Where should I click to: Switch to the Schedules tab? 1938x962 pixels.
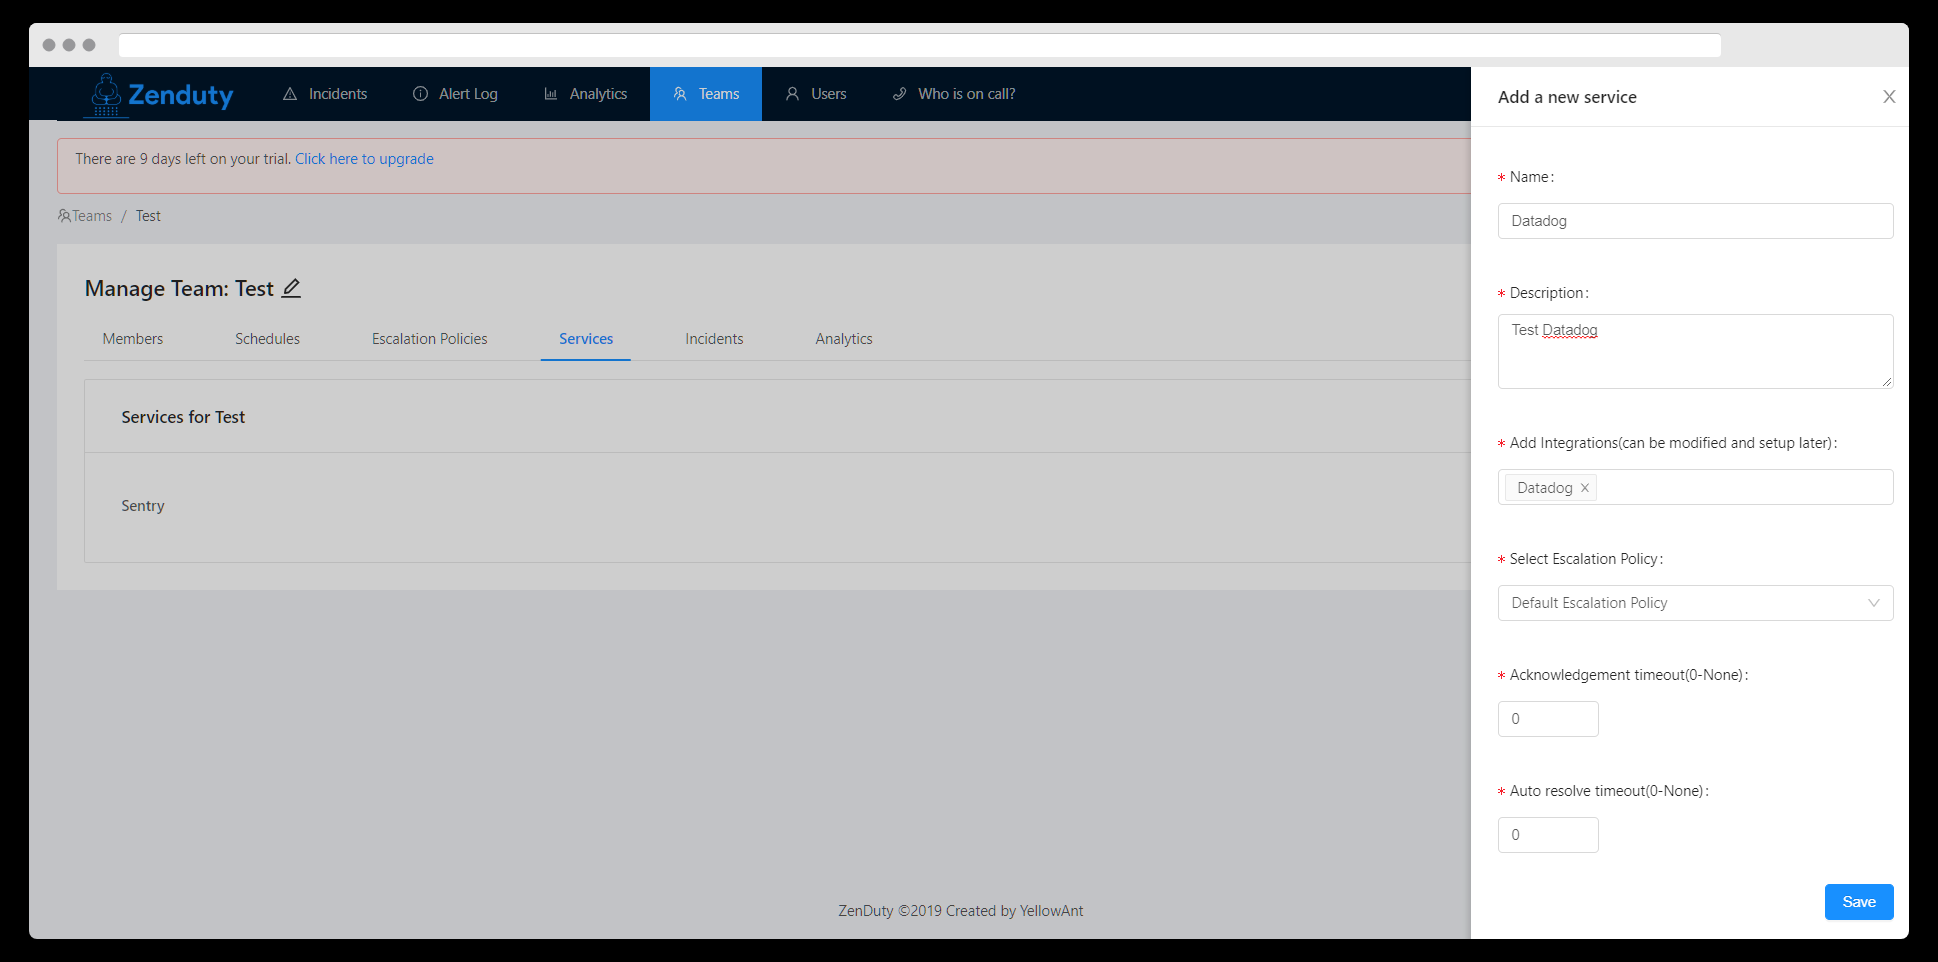pos(267,339)
